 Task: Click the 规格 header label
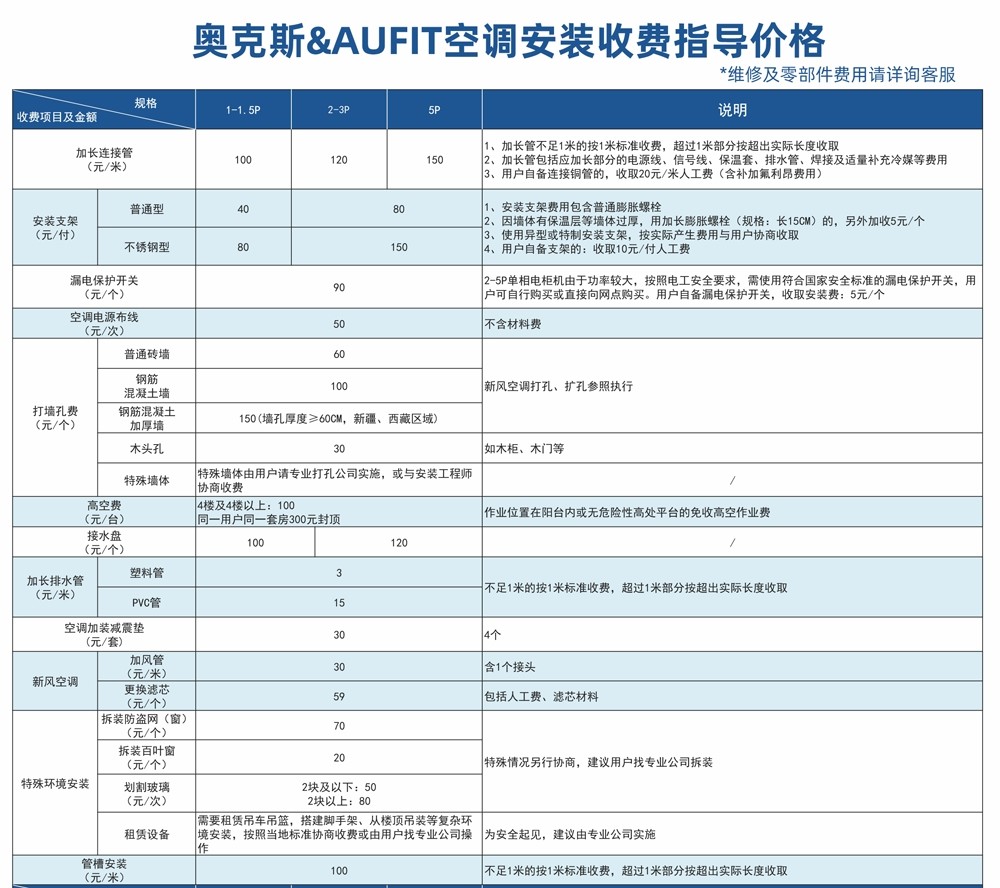pos(145,103)
